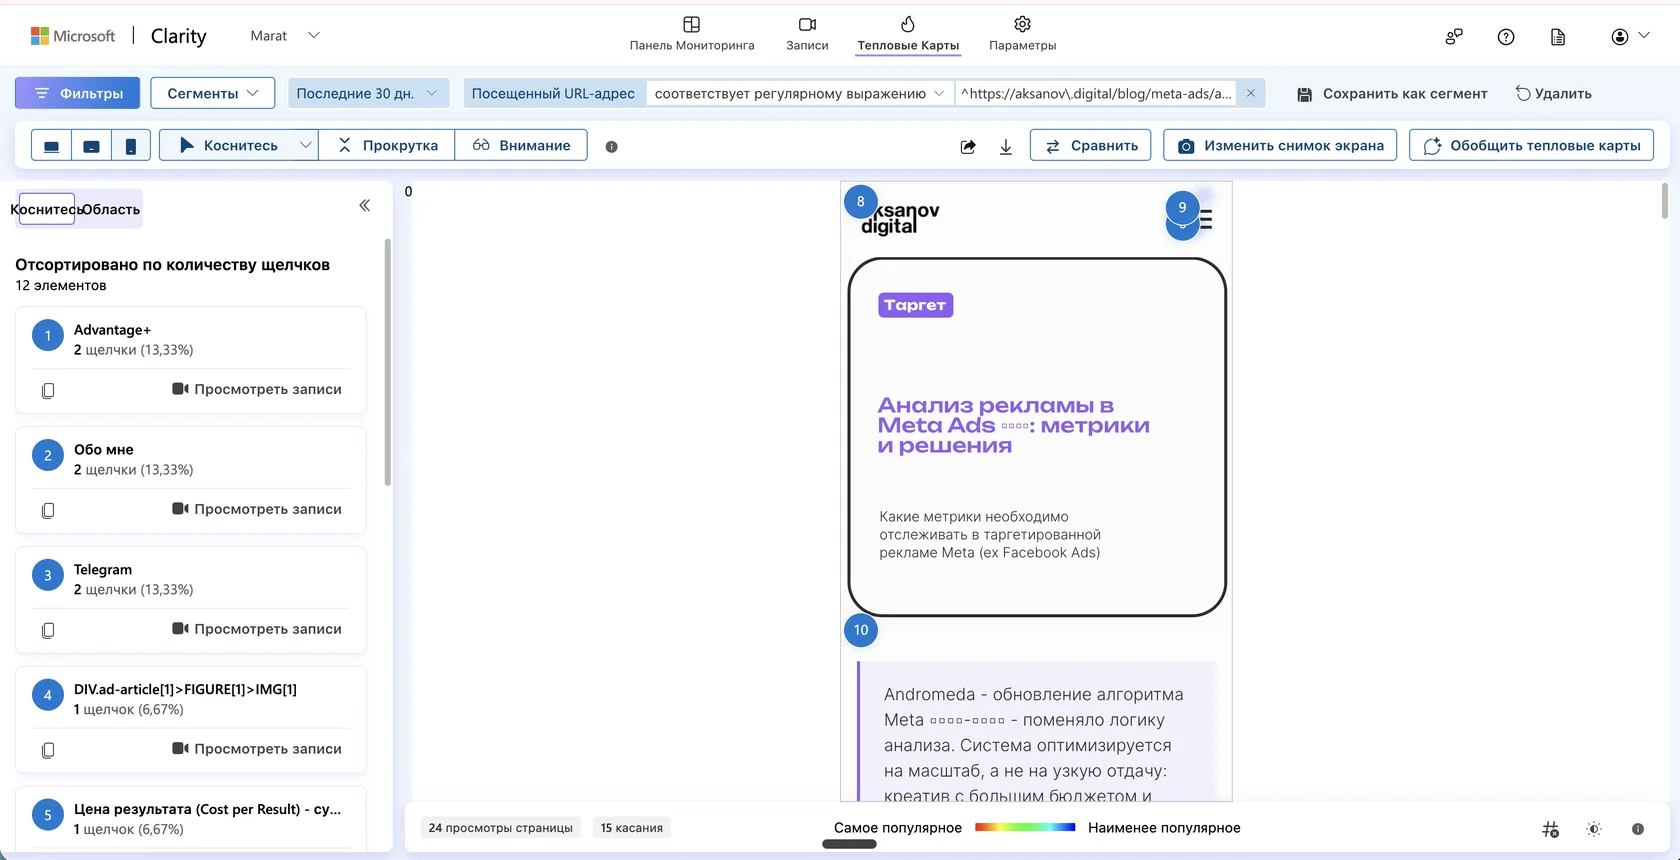Select the tablet device view icon
The height and width of the screenshot is (860, 1680).
tap(91, 146)
